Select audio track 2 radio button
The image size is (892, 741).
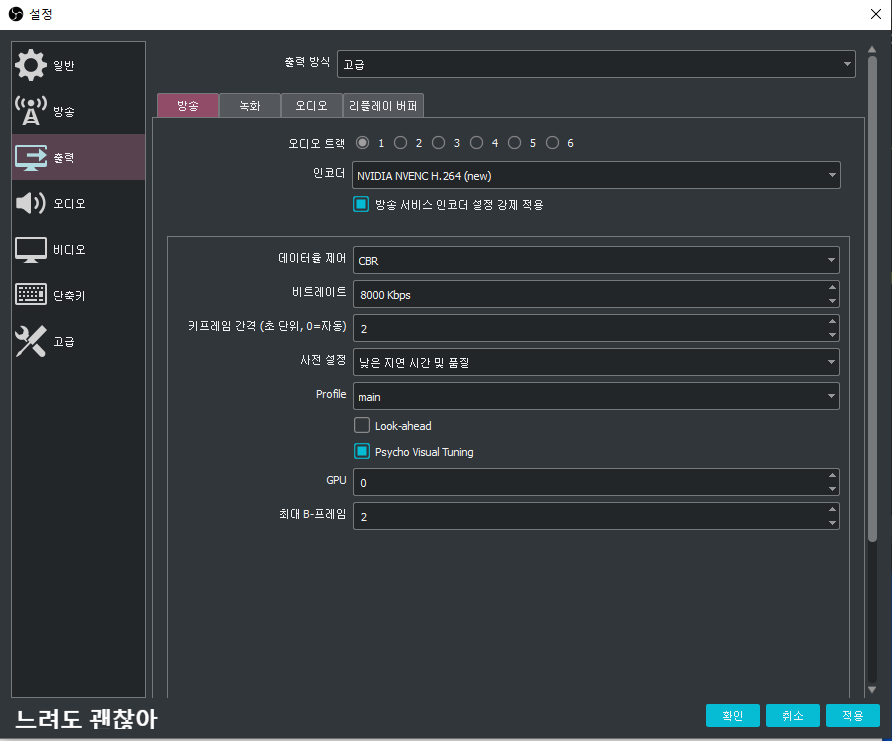(400, 143)
